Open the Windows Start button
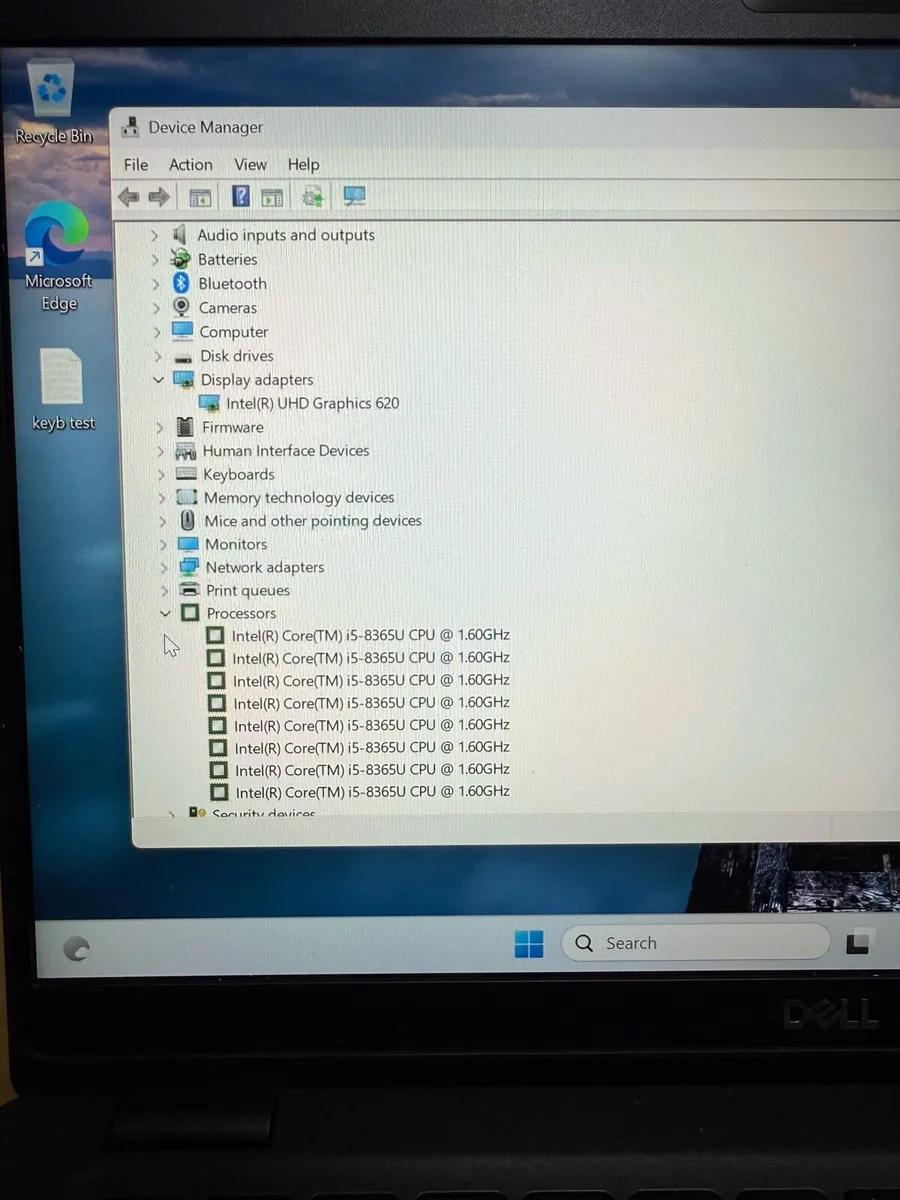This screenshot has width=900, height=1200. tap(529, 943)
